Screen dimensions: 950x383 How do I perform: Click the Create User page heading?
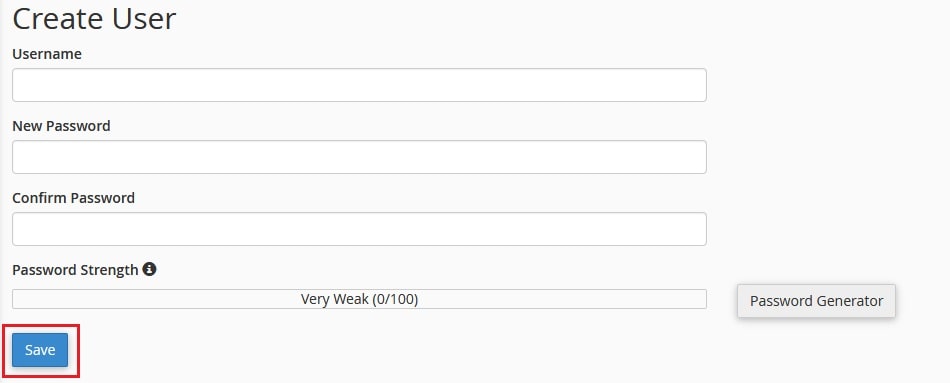[94, 18]
